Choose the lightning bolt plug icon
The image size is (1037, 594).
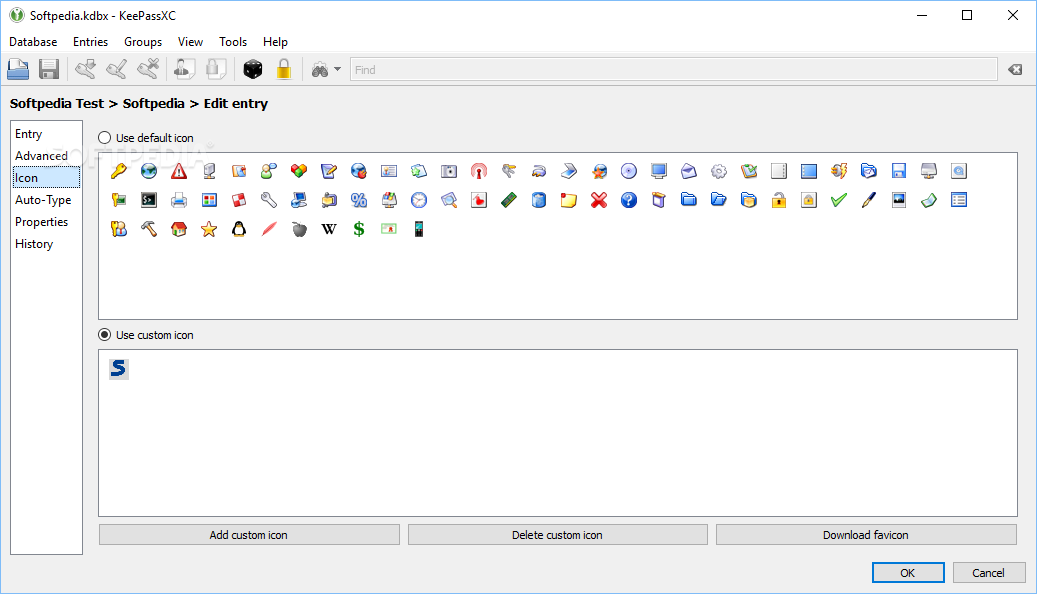click(839, 171)
